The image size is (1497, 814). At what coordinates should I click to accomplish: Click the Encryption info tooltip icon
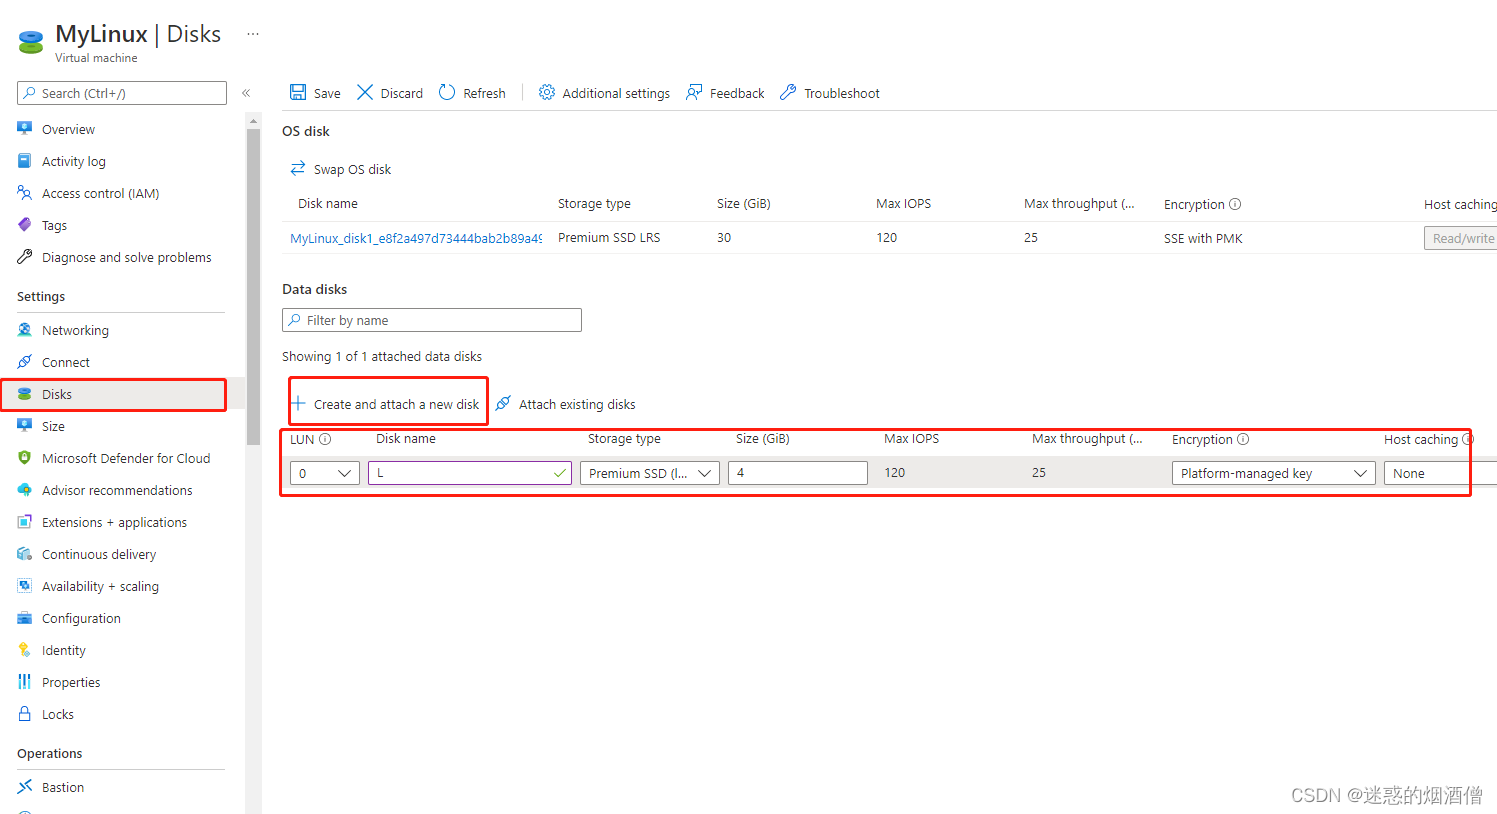pos(1237,203)
